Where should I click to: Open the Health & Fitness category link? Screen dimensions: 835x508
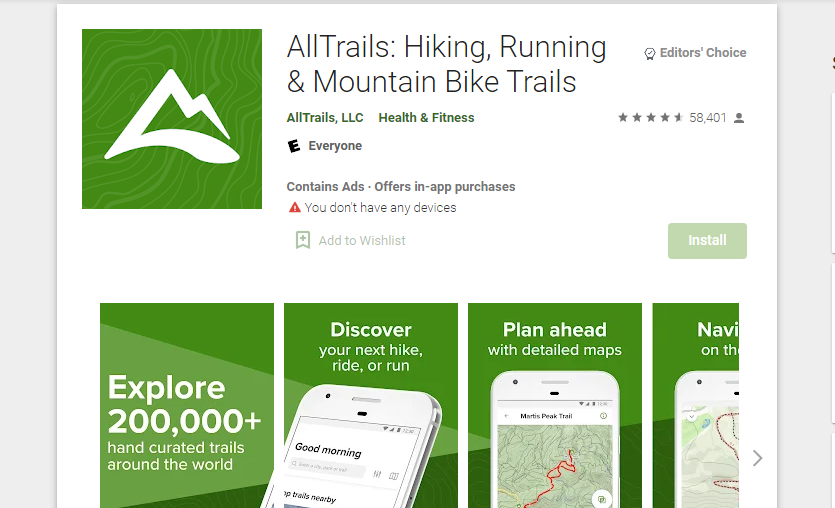[x=426, y=118]
